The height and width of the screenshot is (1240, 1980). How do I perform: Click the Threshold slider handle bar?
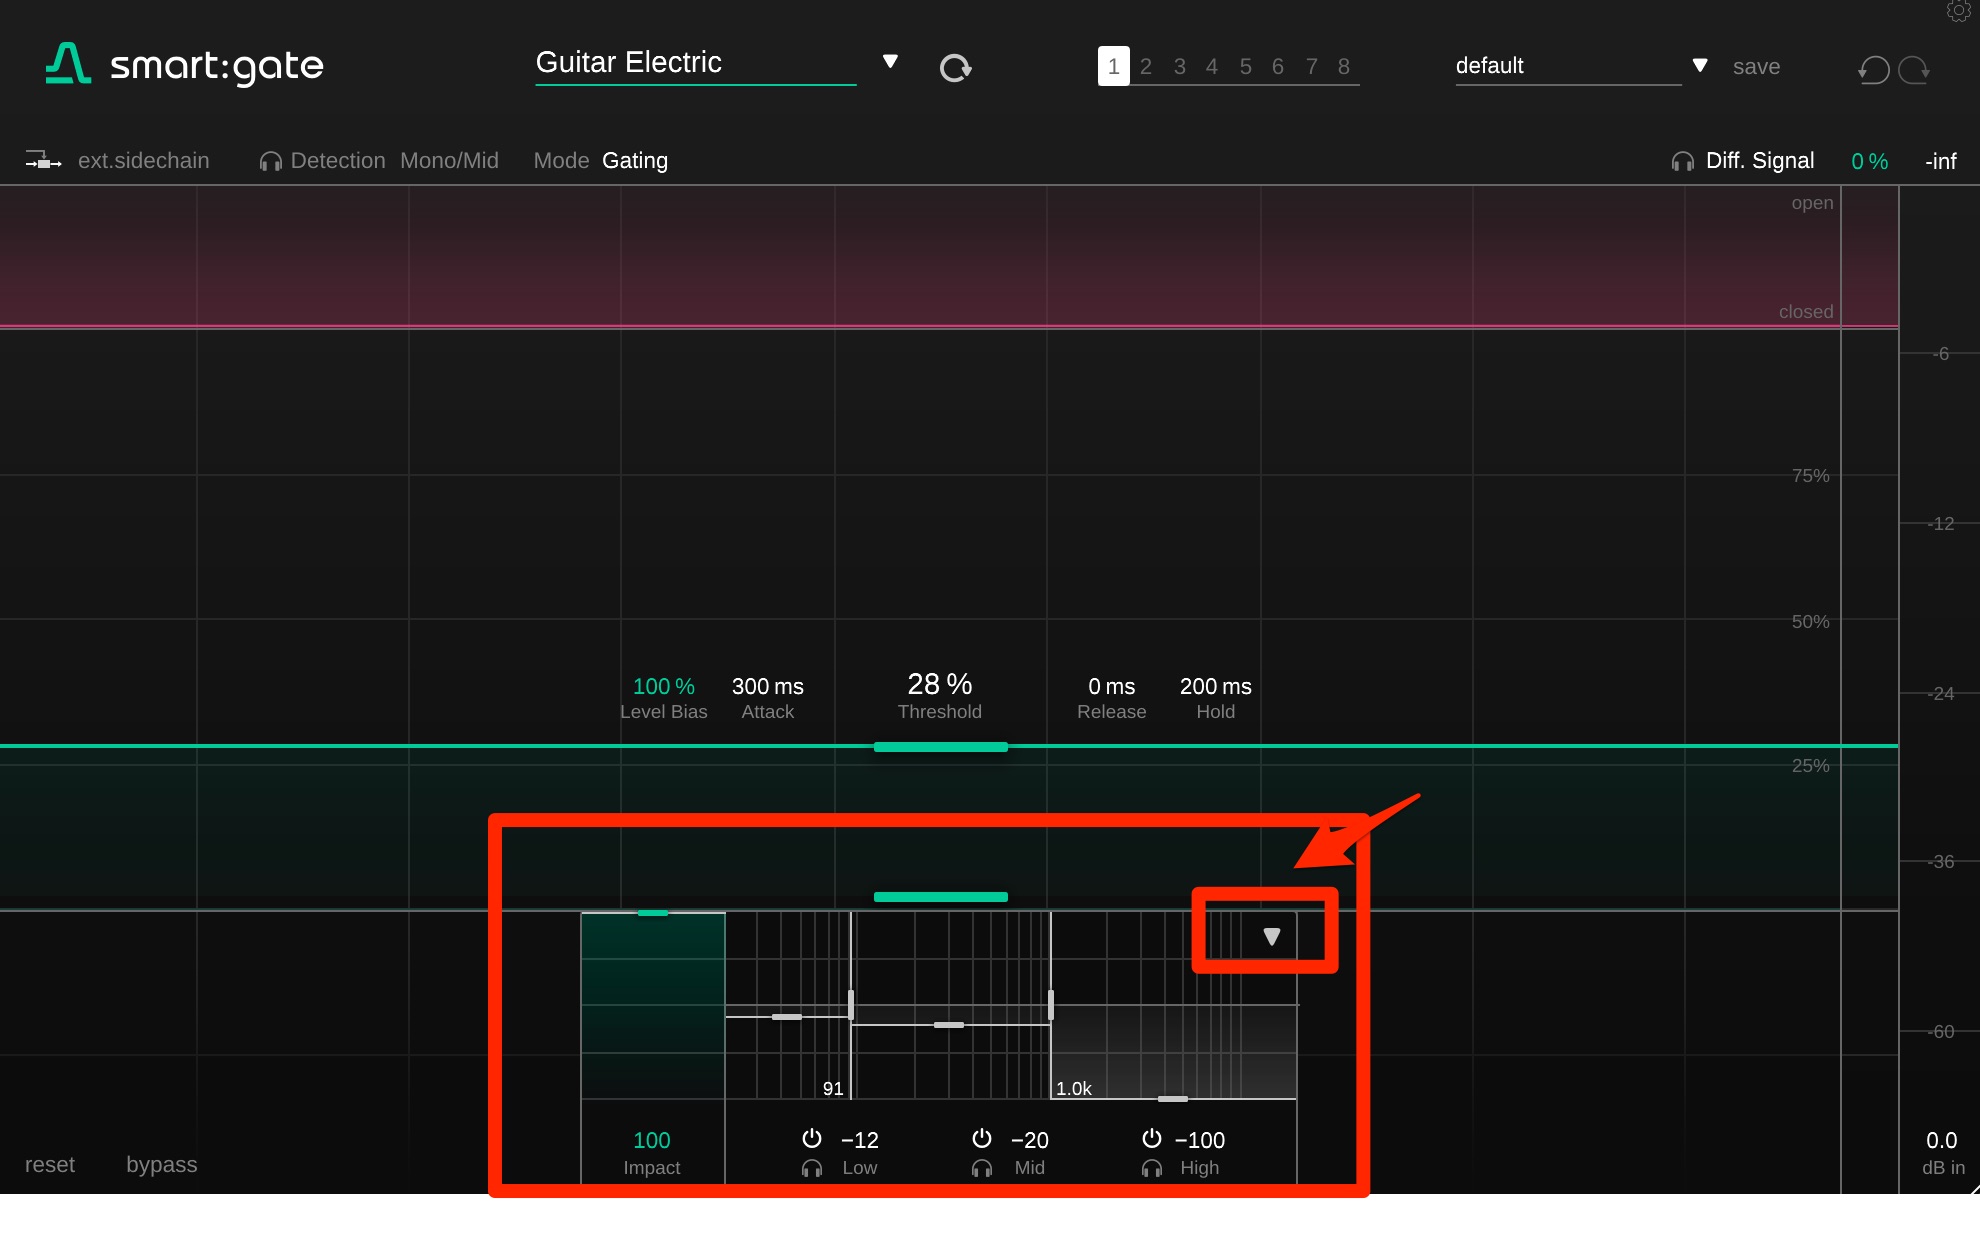tap(940, 747)
